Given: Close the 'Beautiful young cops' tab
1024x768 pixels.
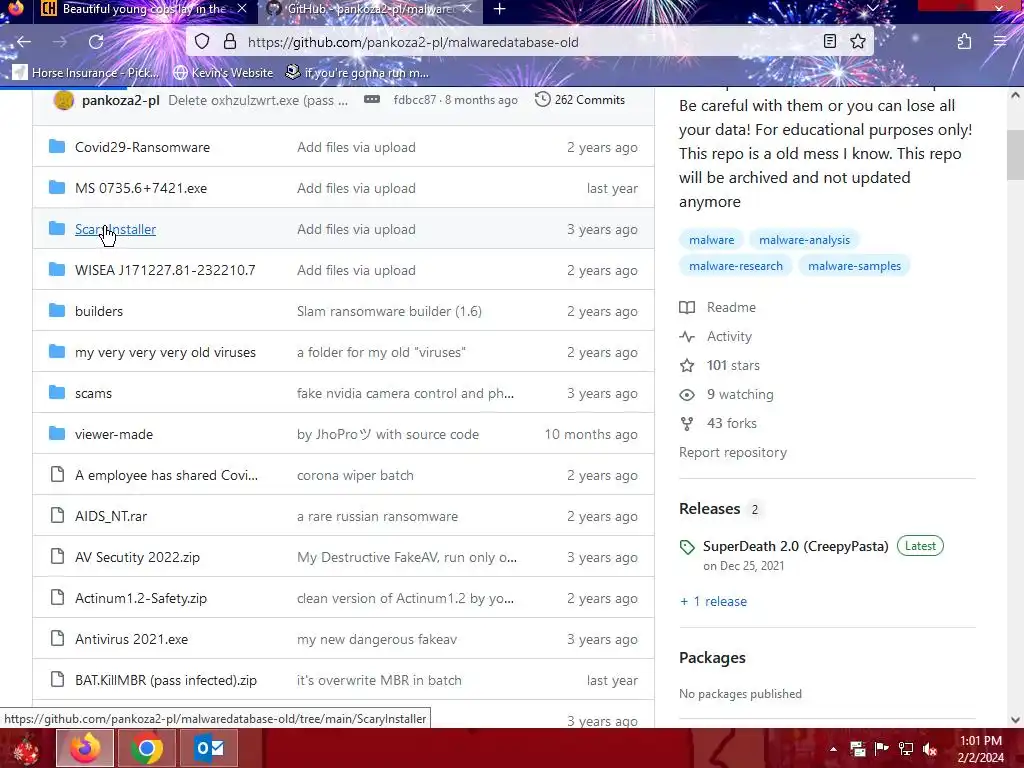Looking at the screenshot, I should pyautogui.click(x=242, y=9).
